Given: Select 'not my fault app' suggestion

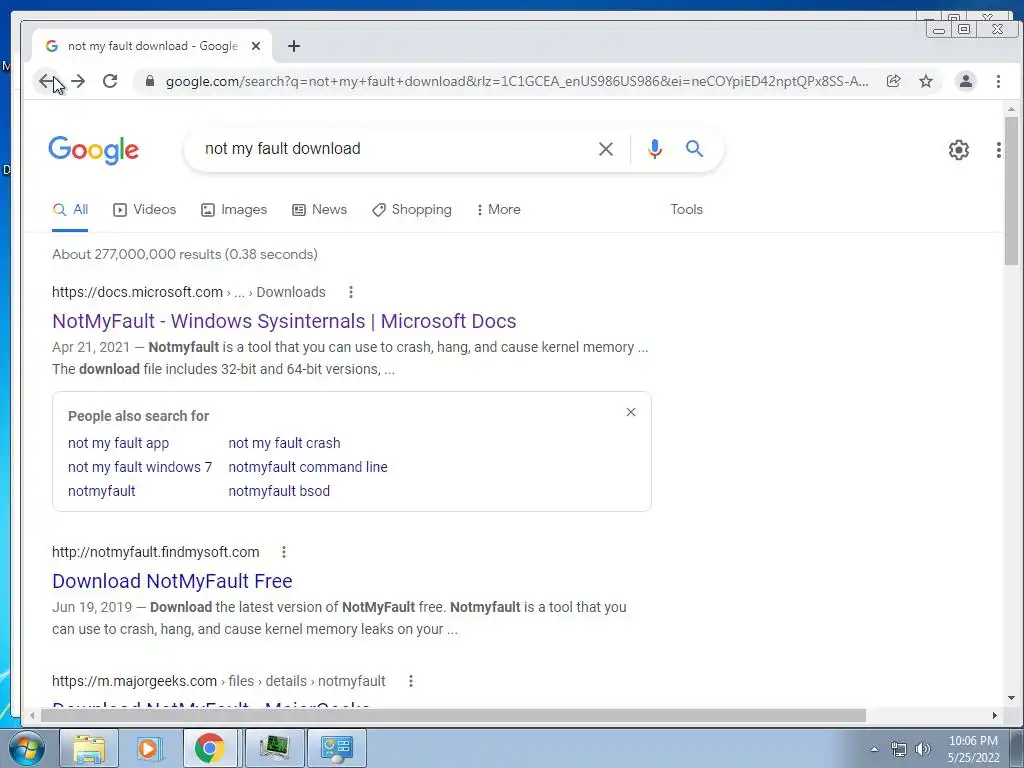Looking at the screenshot, I should coord(118,443).
